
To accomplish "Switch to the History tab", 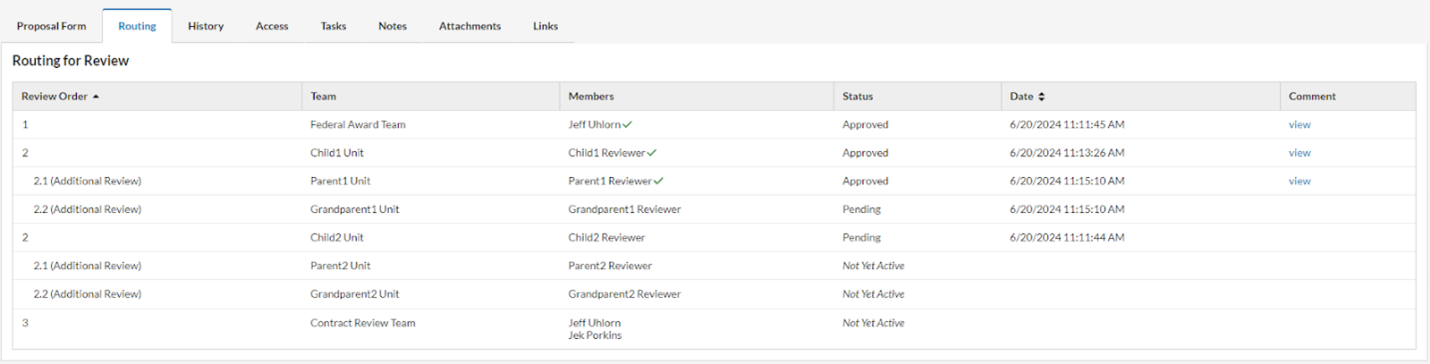I will tap(206, 26).
